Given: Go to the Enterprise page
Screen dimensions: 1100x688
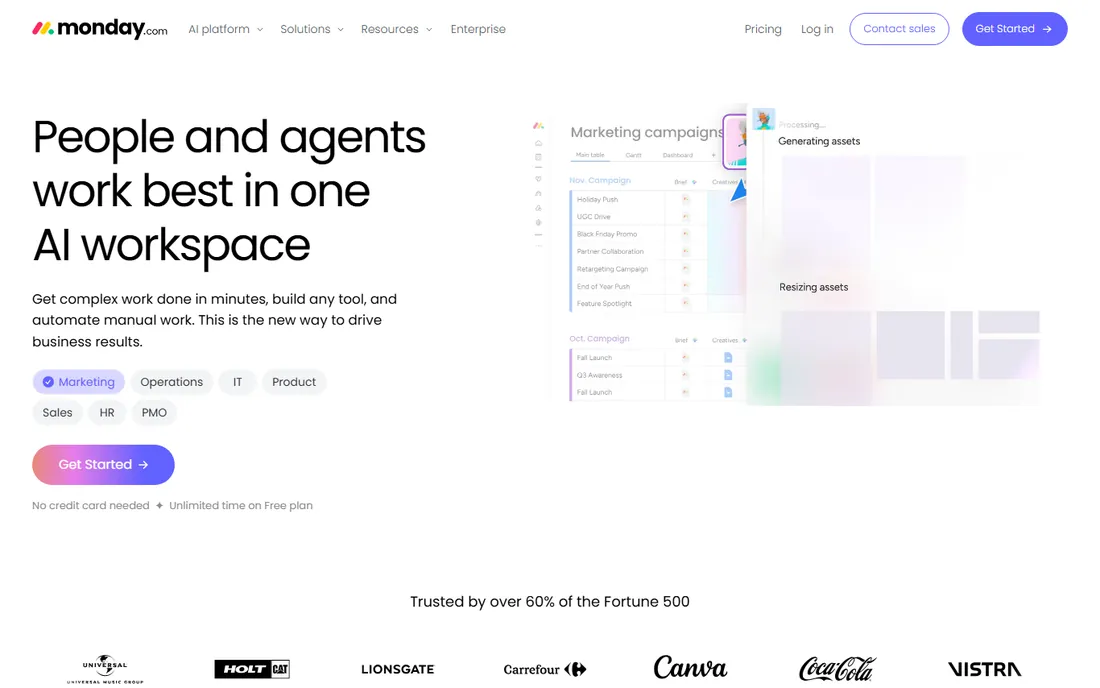Looking at the screenshot, I should pyautogui.click(x=478, y=29).
